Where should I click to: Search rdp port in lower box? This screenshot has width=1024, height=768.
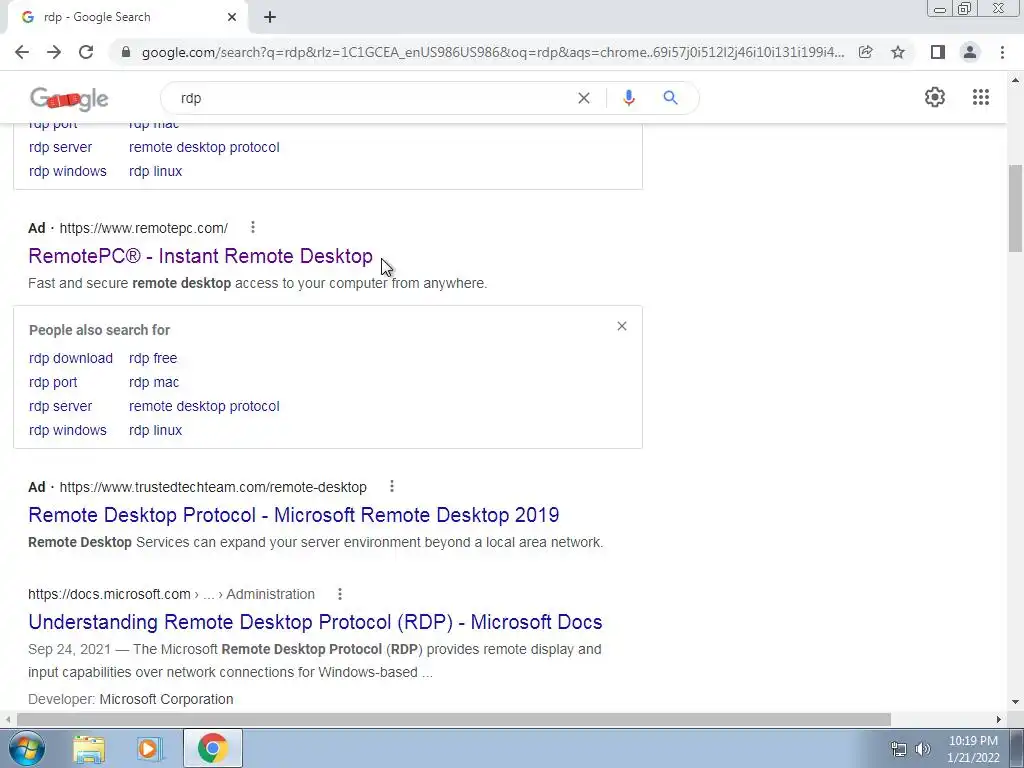(x=53, y=382)
